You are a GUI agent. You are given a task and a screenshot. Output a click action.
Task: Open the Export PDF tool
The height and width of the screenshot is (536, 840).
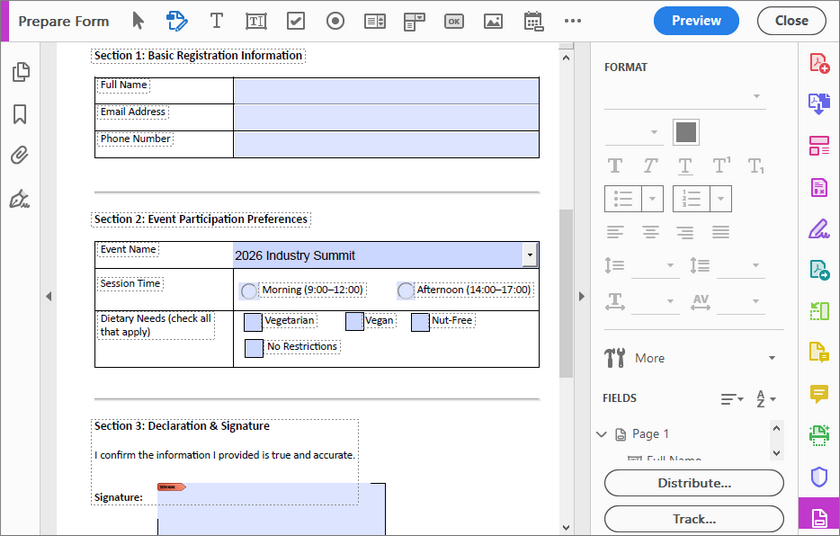(x=819, y=104)
